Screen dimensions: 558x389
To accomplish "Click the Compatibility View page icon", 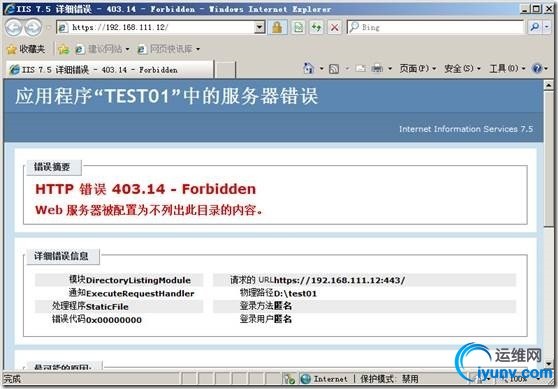I will point(298,27).
